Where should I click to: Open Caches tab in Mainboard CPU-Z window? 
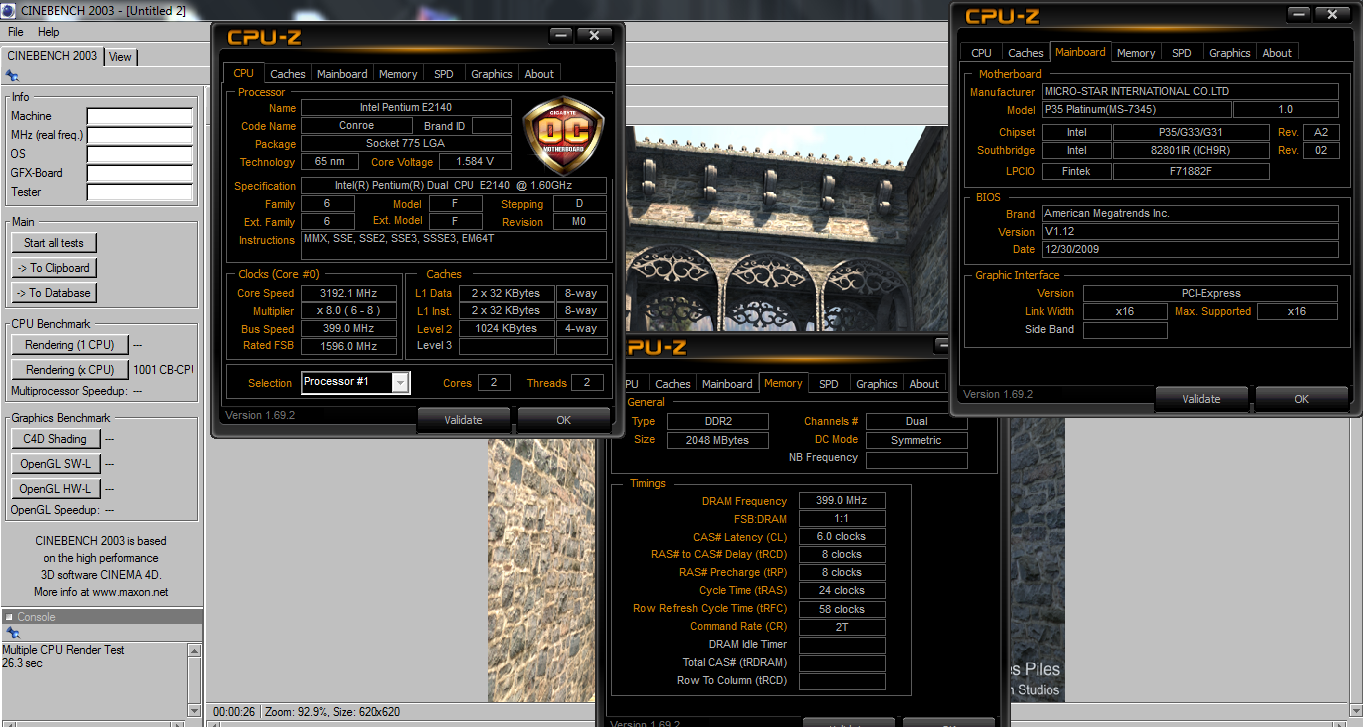coord(1026,53)
